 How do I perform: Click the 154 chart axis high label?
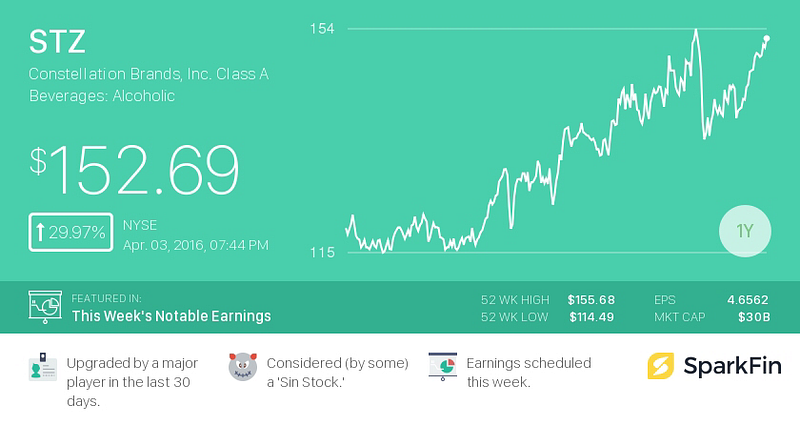[322, 29]
